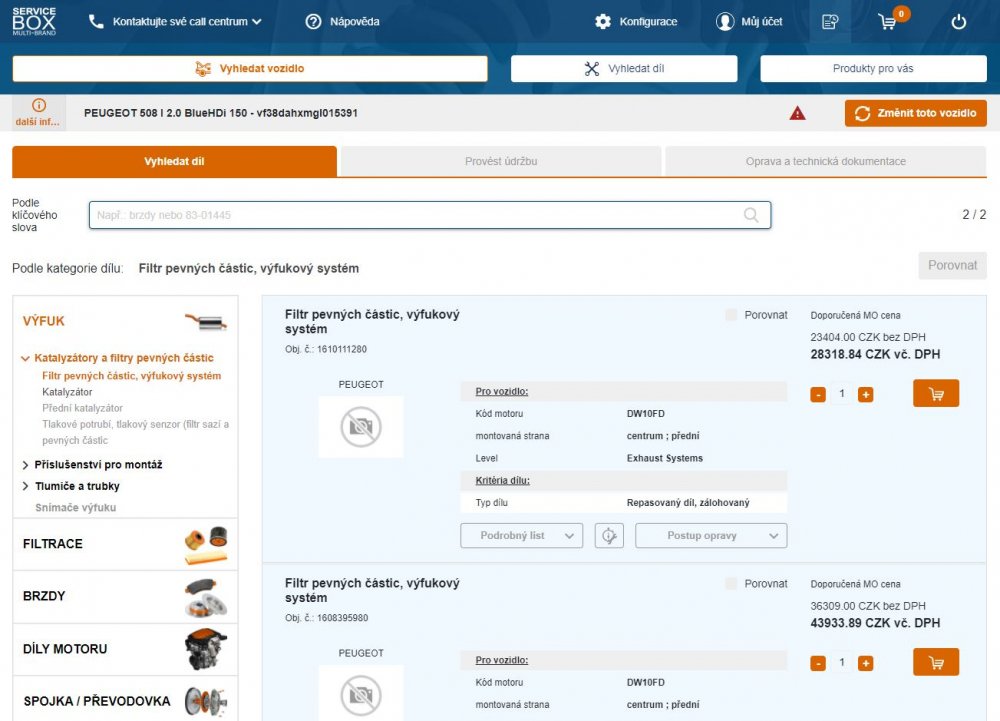Click the 2 / 2 page indicator
Image resolution: width=1000 pixels, height=721 pixels.
[x=974, y=215]
